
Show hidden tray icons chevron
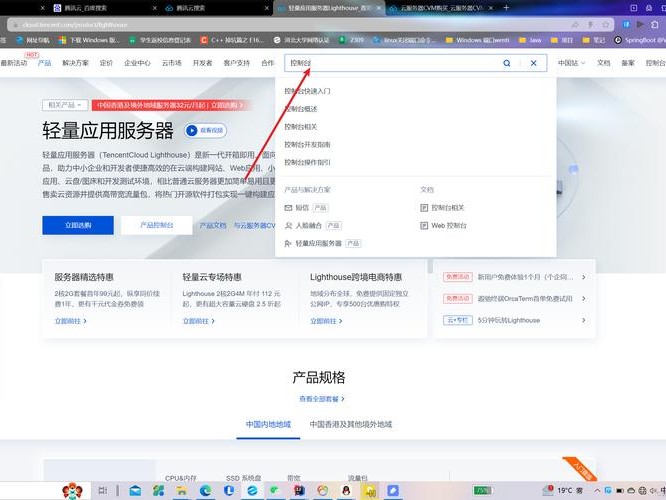coord(597,491)
